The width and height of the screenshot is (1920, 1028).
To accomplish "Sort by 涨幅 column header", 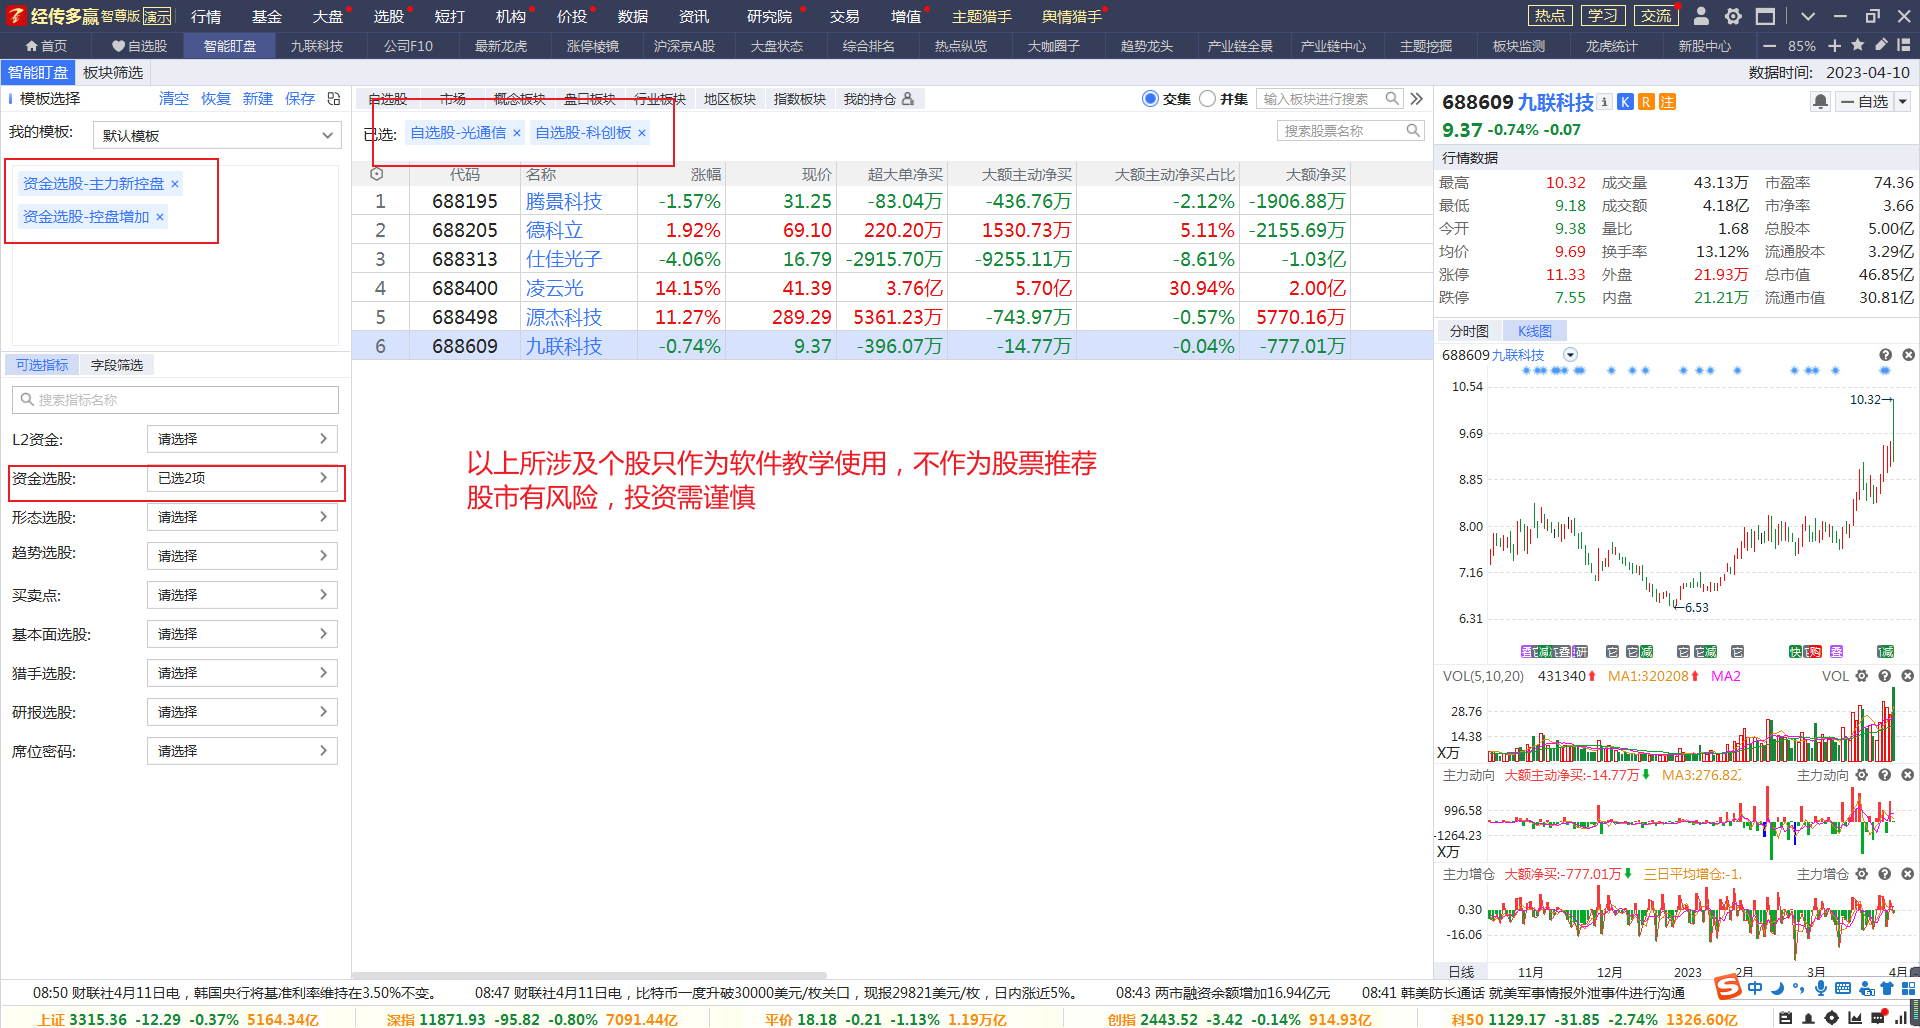I will [x=706, y=174].
